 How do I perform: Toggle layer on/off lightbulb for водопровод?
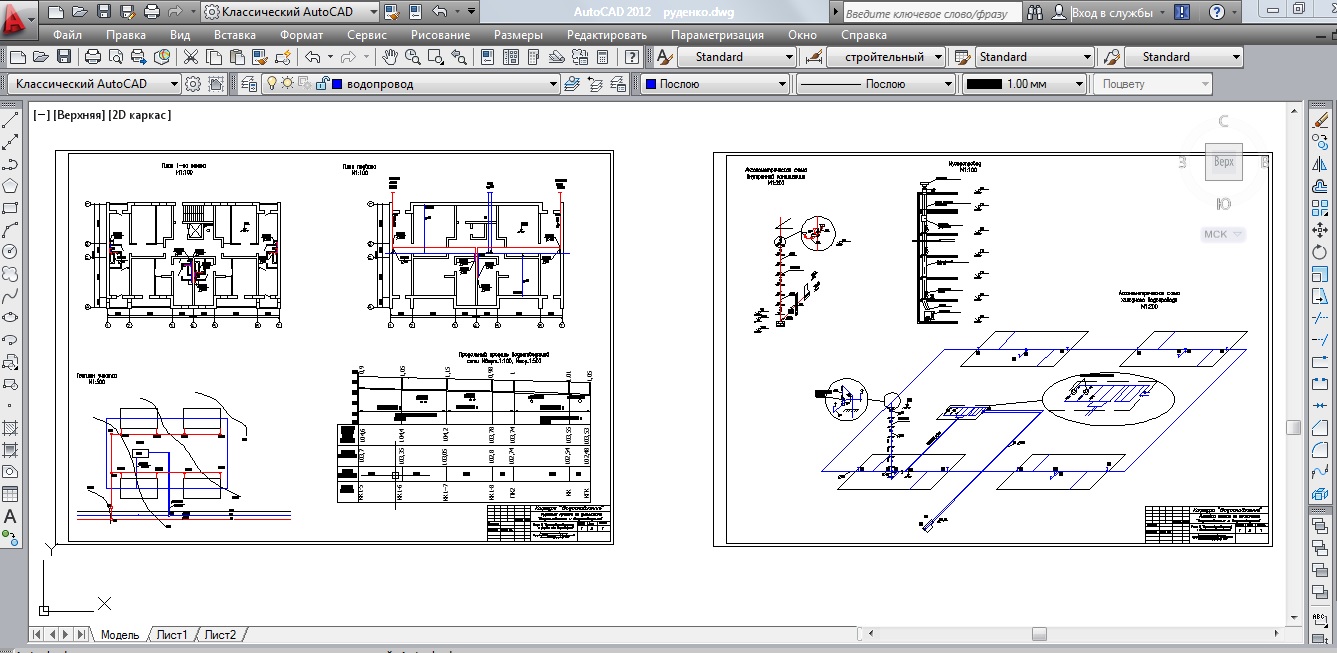[271, 84]
